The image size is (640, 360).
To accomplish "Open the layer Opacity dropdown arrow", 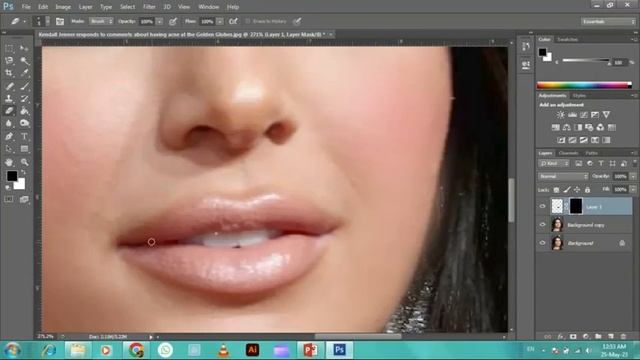I will pyautogui.click(x=633, y=176).
